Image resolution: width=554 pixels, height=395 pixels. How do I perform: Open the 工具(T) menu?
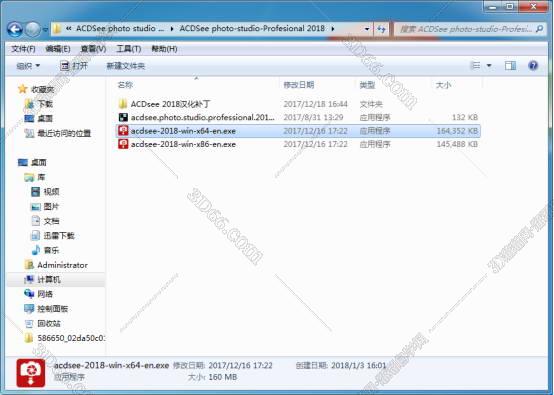pos(129,49)
